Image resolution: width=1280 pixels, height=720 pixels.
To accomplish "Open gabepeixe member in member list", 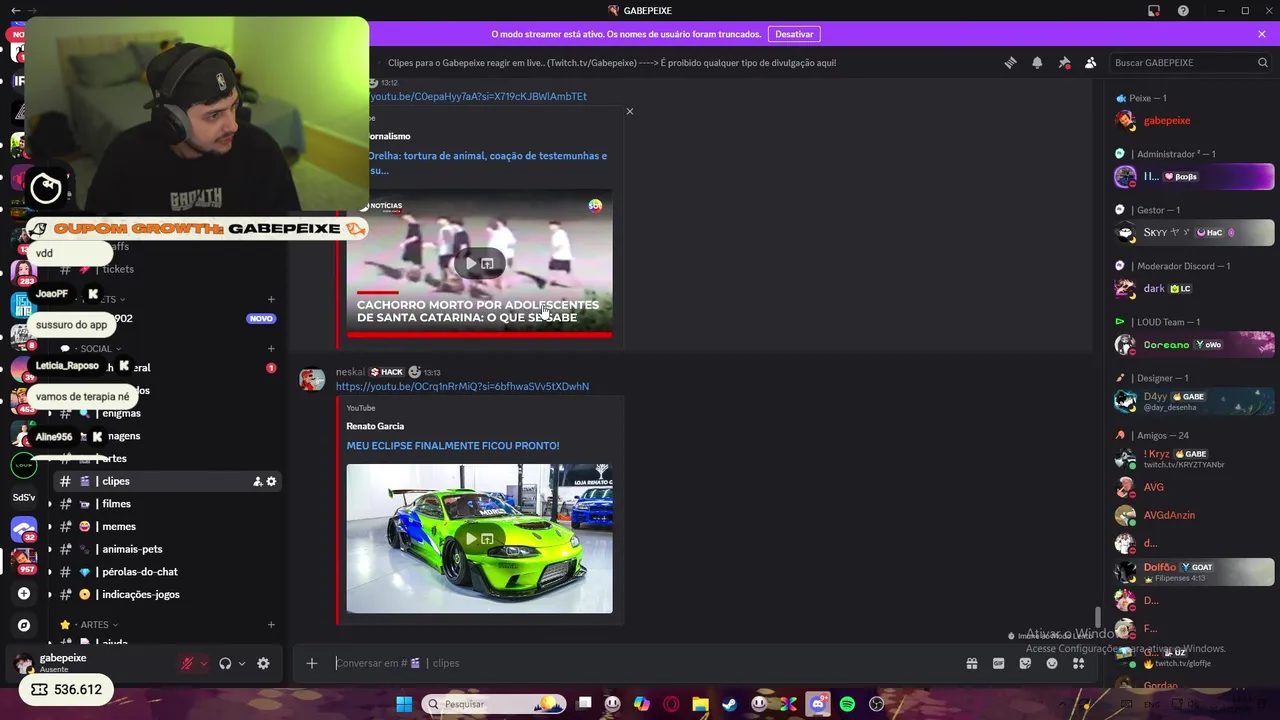I will (x=1194, y=120).
